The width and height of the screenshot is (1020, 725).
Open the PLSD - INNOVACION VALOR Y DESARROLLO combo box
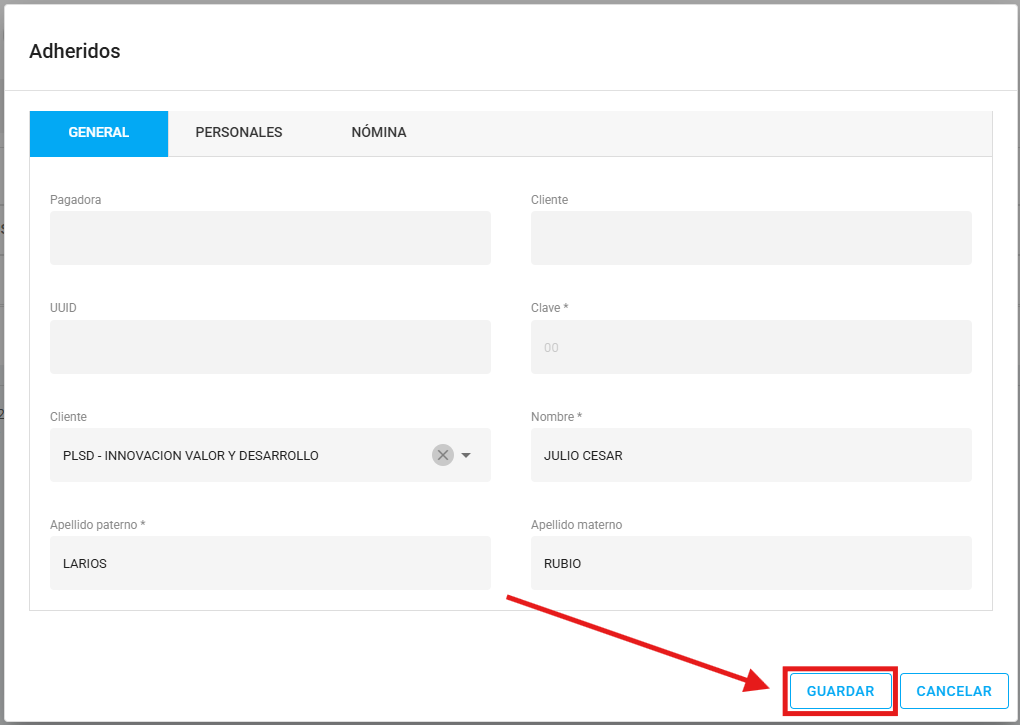click(240, 455)
